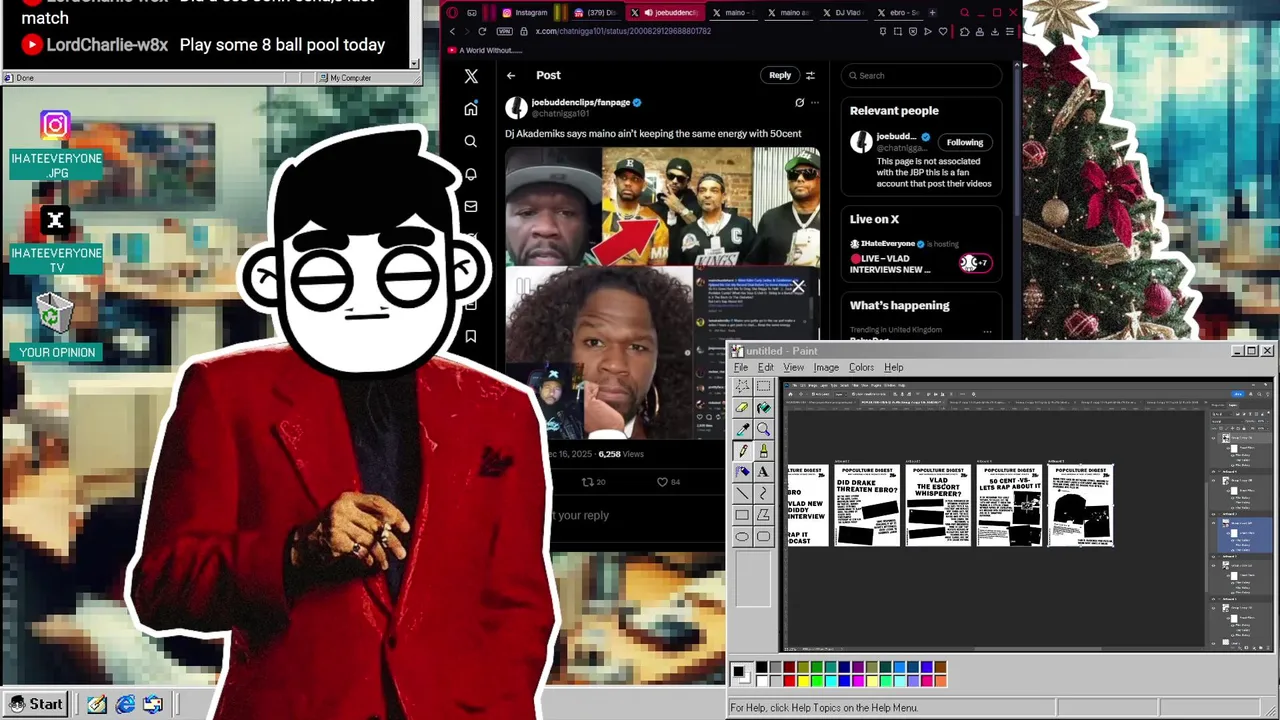Open the IHATEEVERYONE TV desktop icon

click(x=56, y=240)
